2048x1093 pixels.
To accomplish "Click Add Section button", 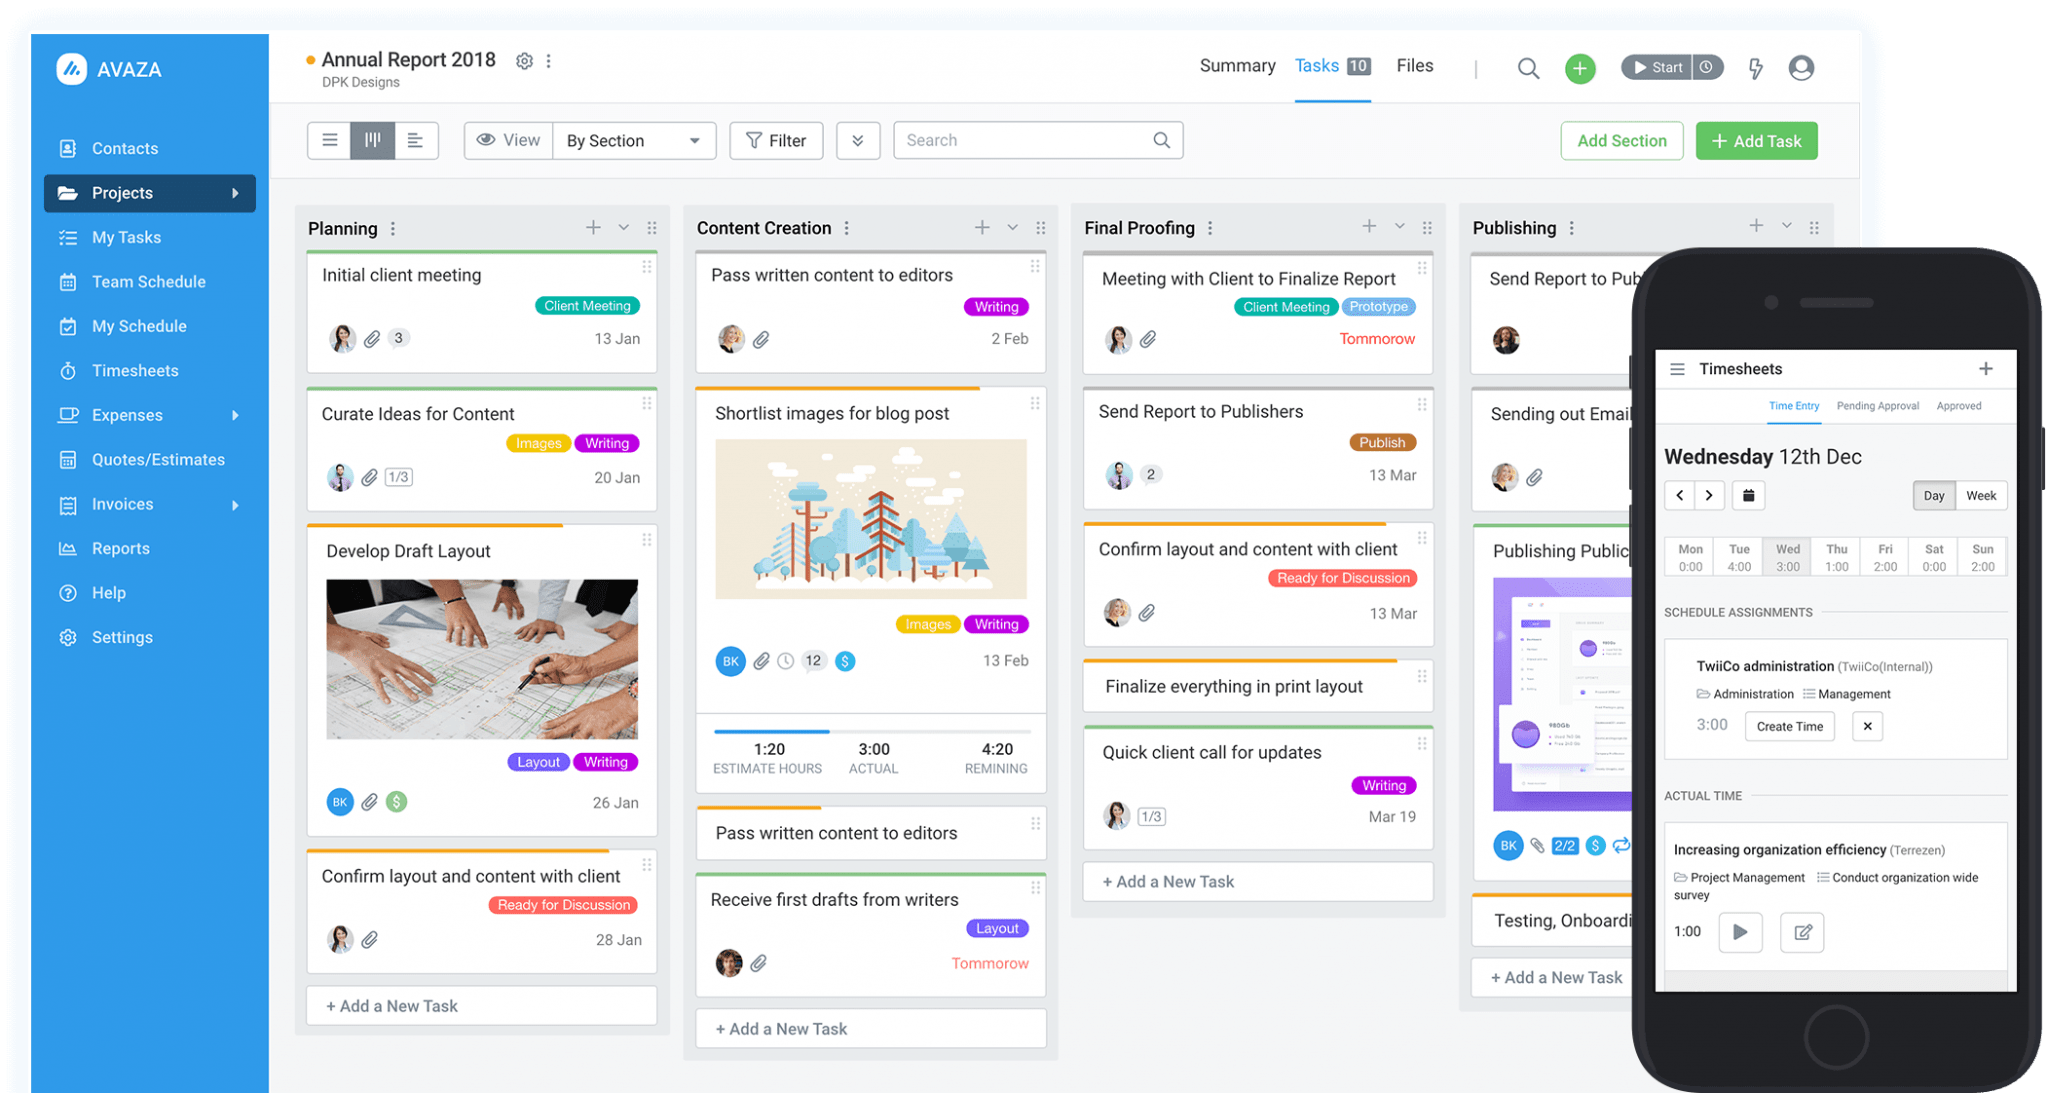I will (x=1621, y=140).
